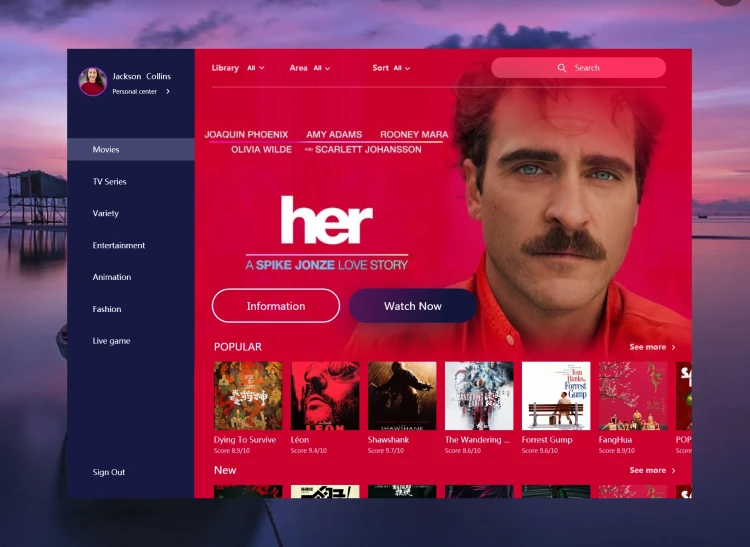The width and height of the screenshot is (750, 547).
Task: Open The Wandering Earth poster
Action: (479, 396)
